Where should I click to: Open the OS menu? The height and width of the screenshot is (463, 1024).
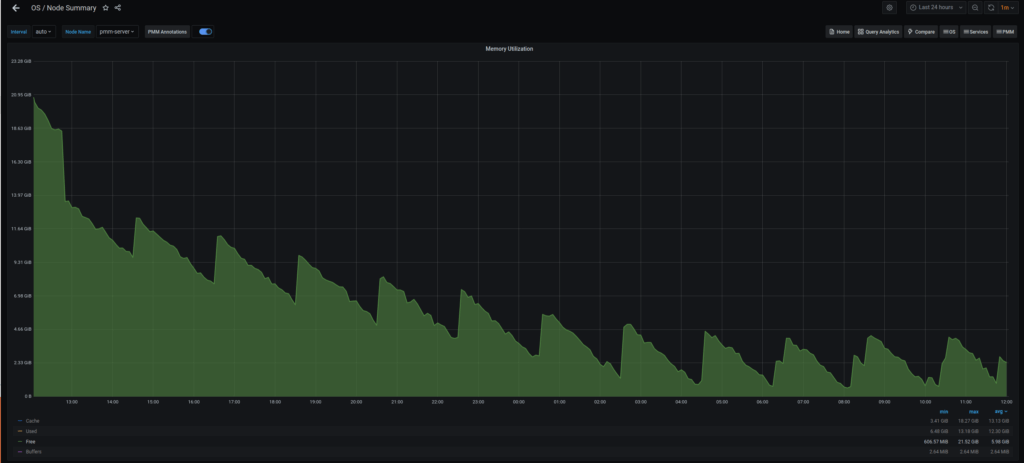pos(949,32)
